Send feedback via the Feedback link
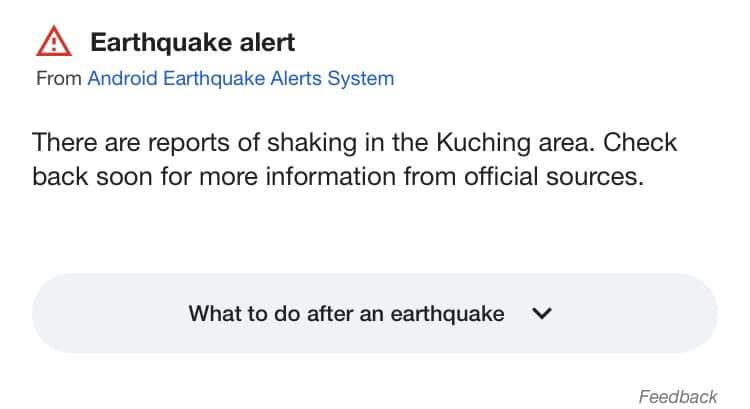This screenshot has height=409, width=750. pos(677,396)
